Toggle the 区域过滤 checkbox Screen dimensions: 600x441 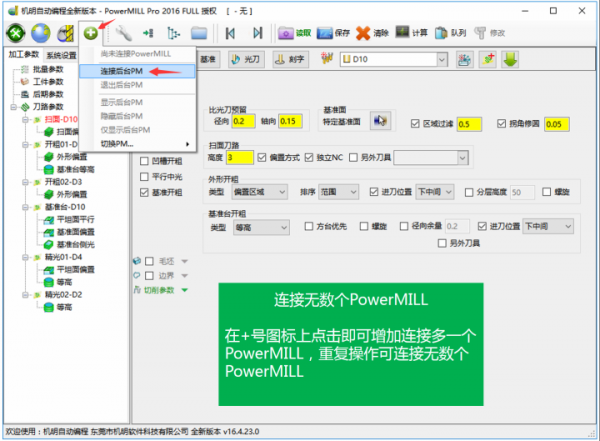pyautogui.click(x=416, y=123)
